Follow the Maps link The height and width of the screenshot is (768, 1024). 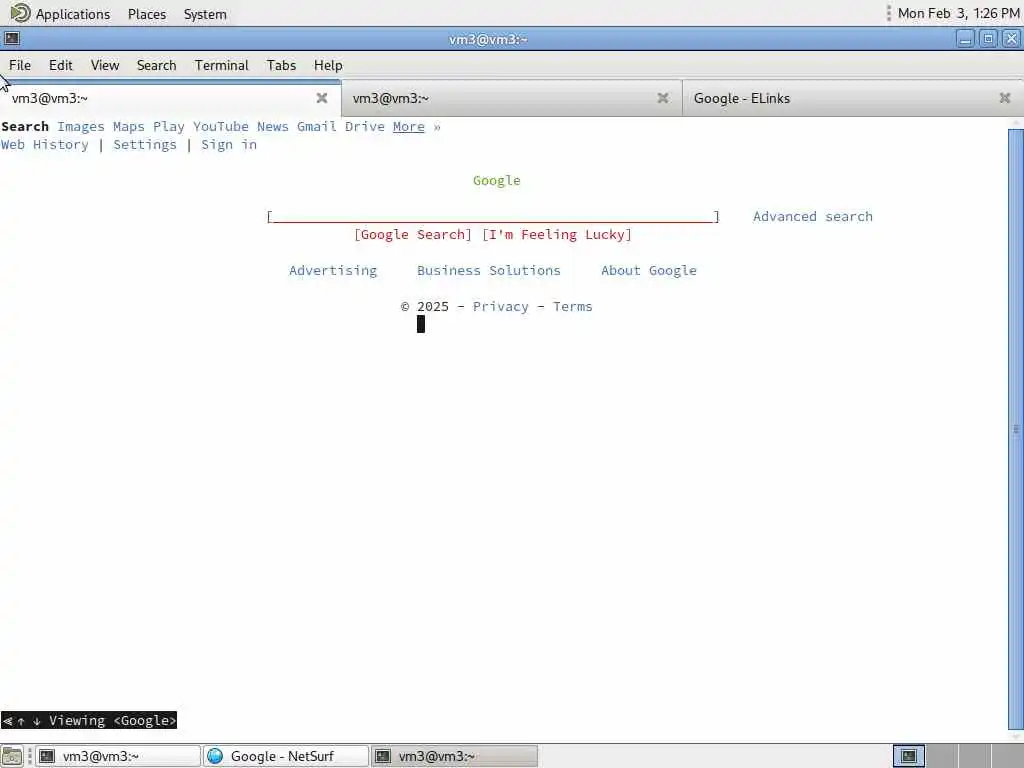coord(128,127)
